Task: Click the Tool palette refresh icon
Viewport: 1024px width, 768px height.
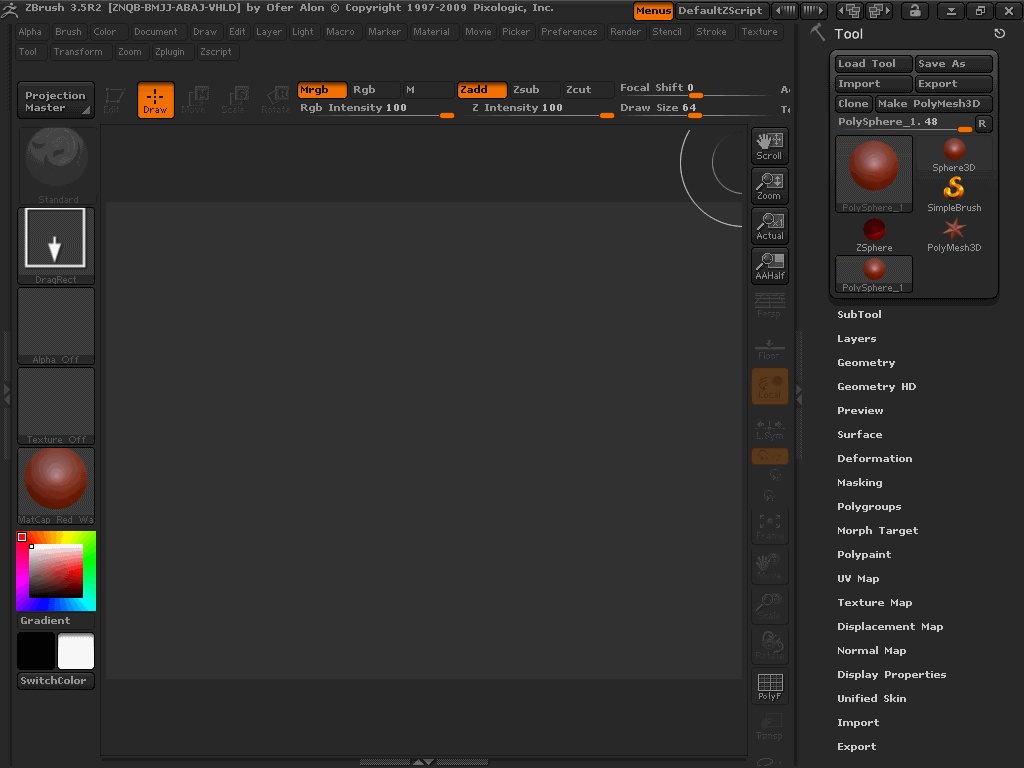Action: (x=999, y=33)
